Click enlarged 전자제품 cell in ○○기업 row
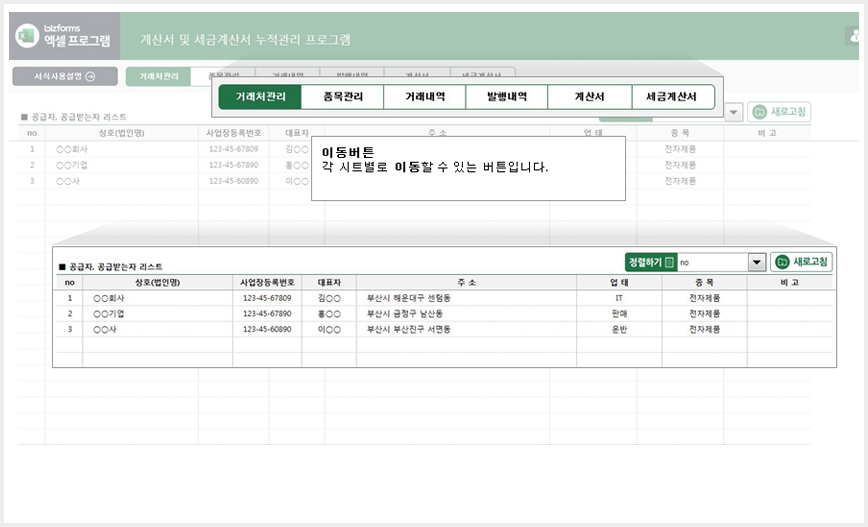This screenshot has height=527, width=868. tap(704, 313)
